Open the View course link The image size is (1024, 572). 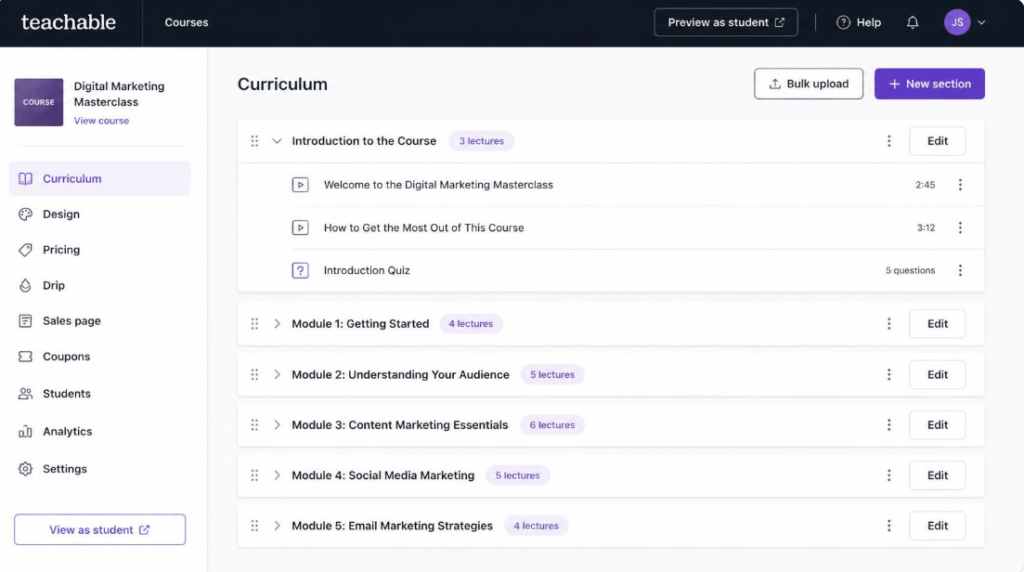pos(101,121)
